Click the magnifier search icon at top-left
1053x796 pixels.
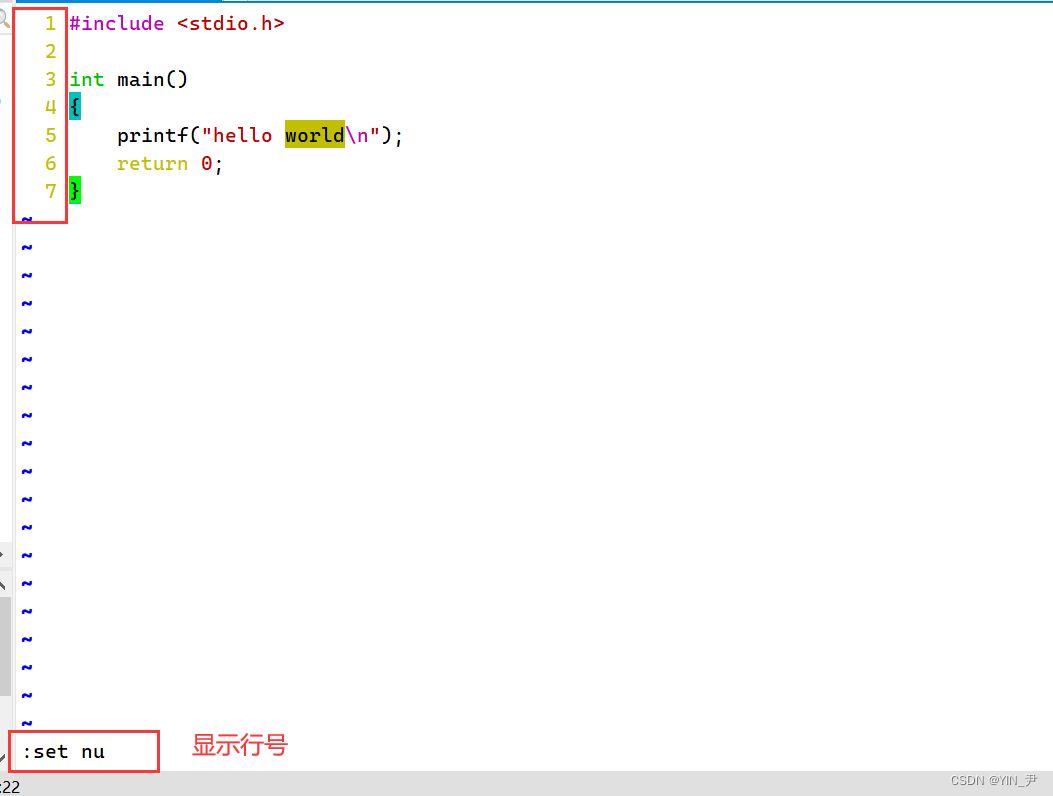[4, 18]
